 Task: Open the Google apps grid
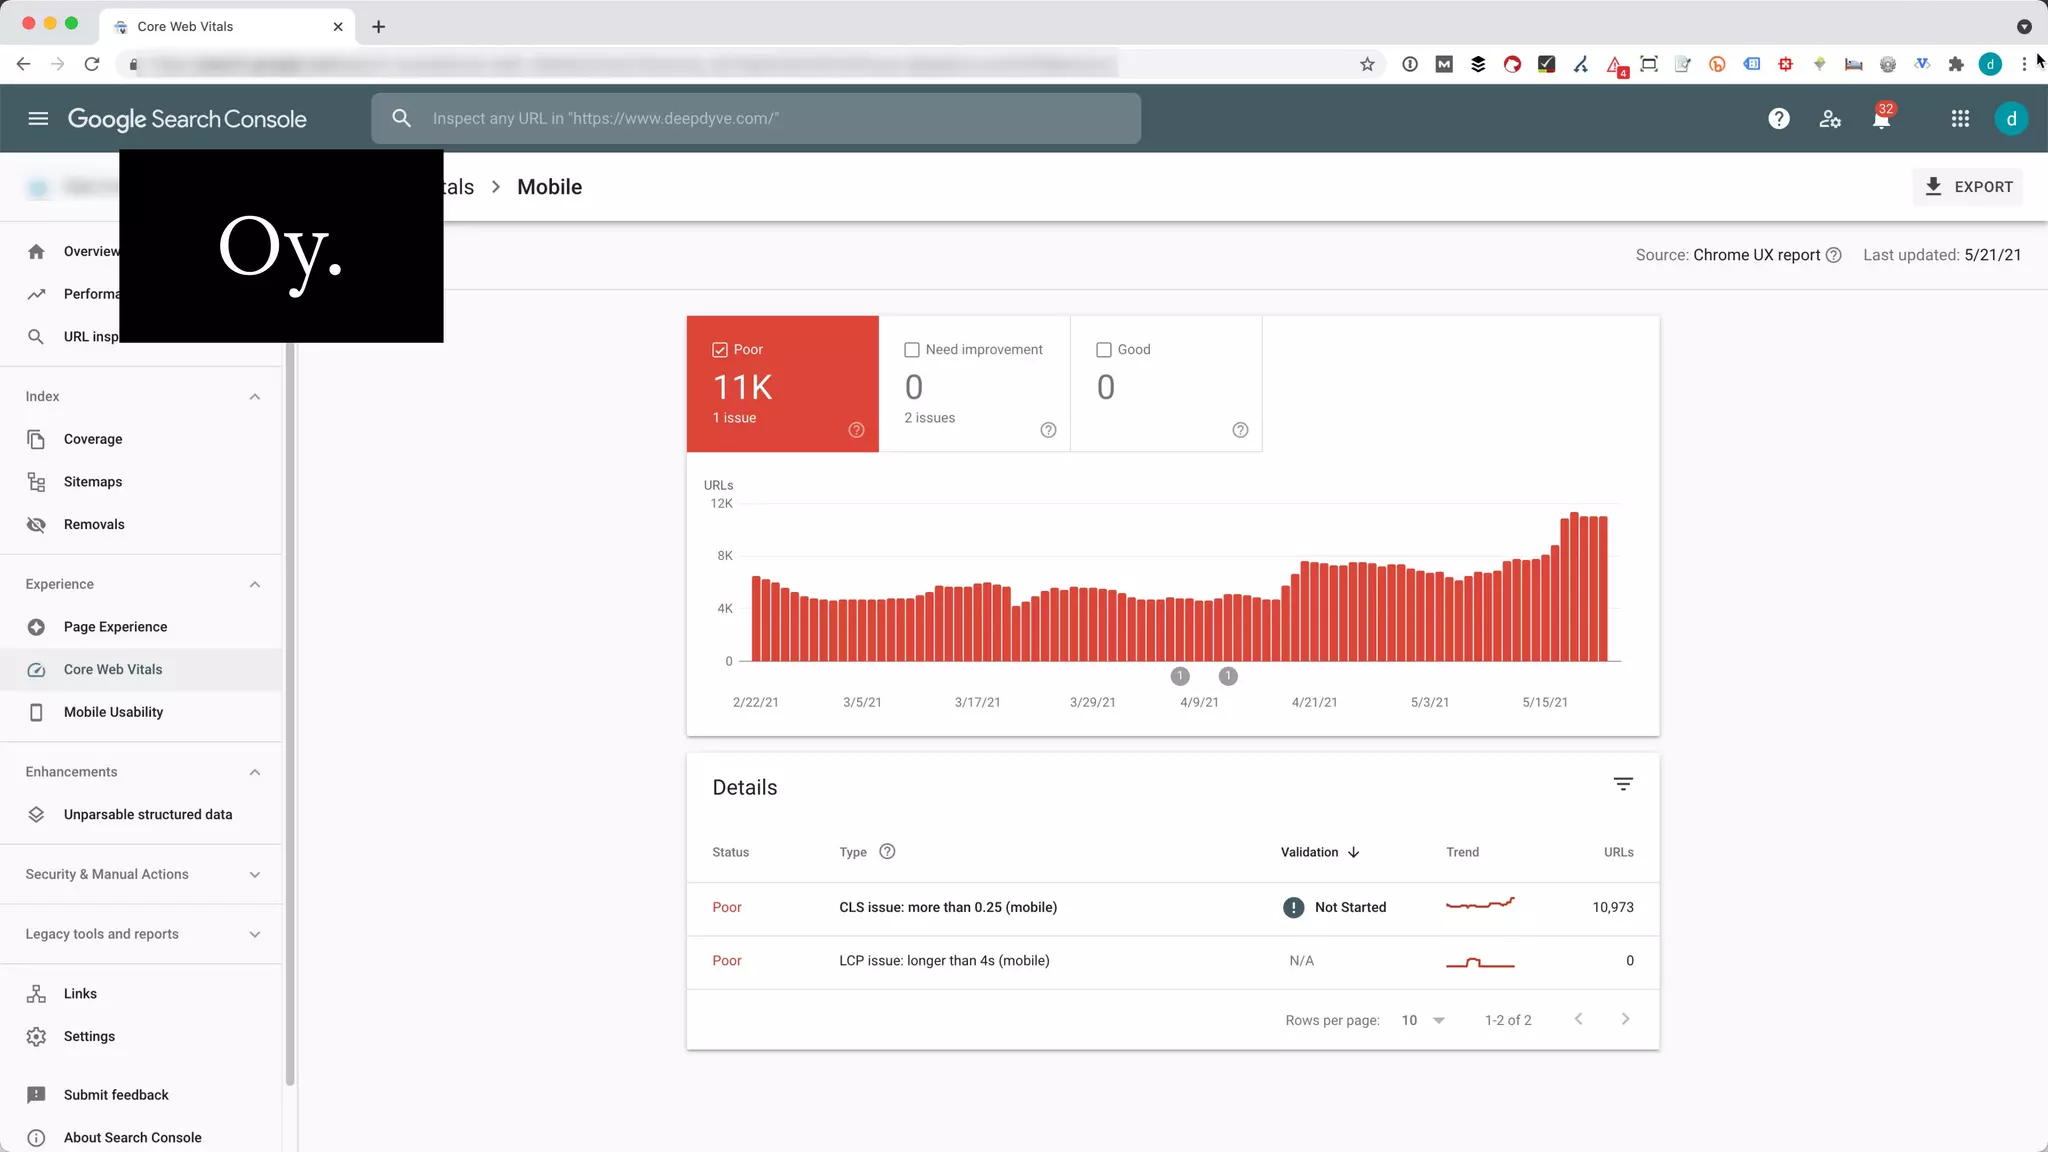point(1960,119)
